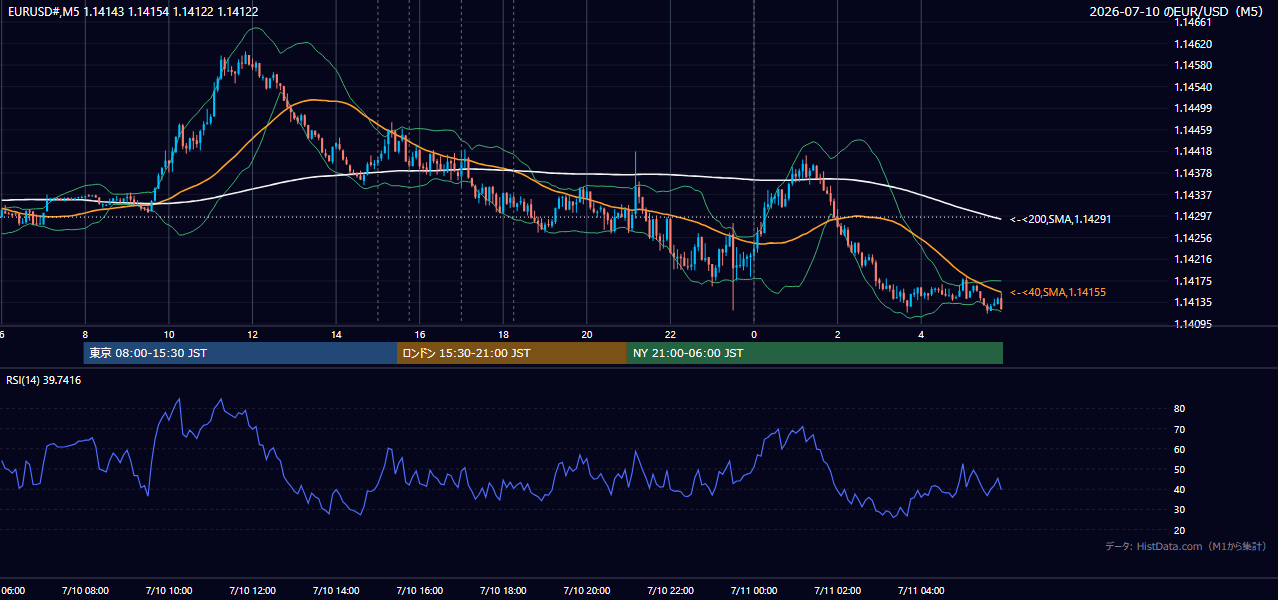Select the chart title 2026-07-10 EUR/USD (M5)

(1177, 11)
